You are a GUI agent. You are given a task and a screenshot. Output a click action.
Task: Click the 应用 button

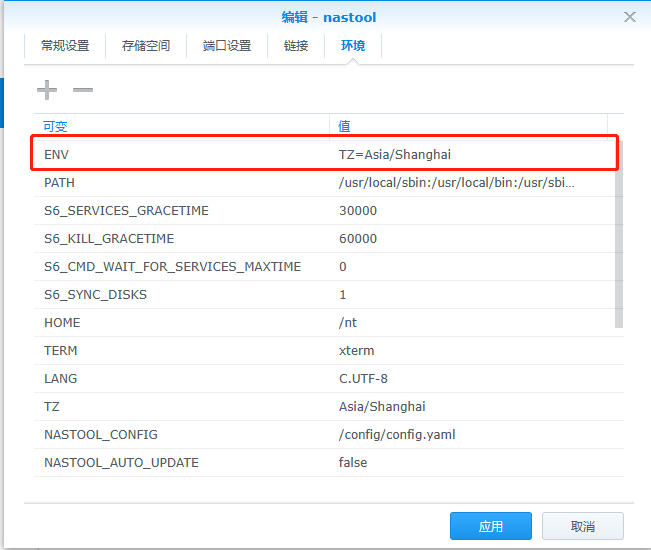click(490, 526)
